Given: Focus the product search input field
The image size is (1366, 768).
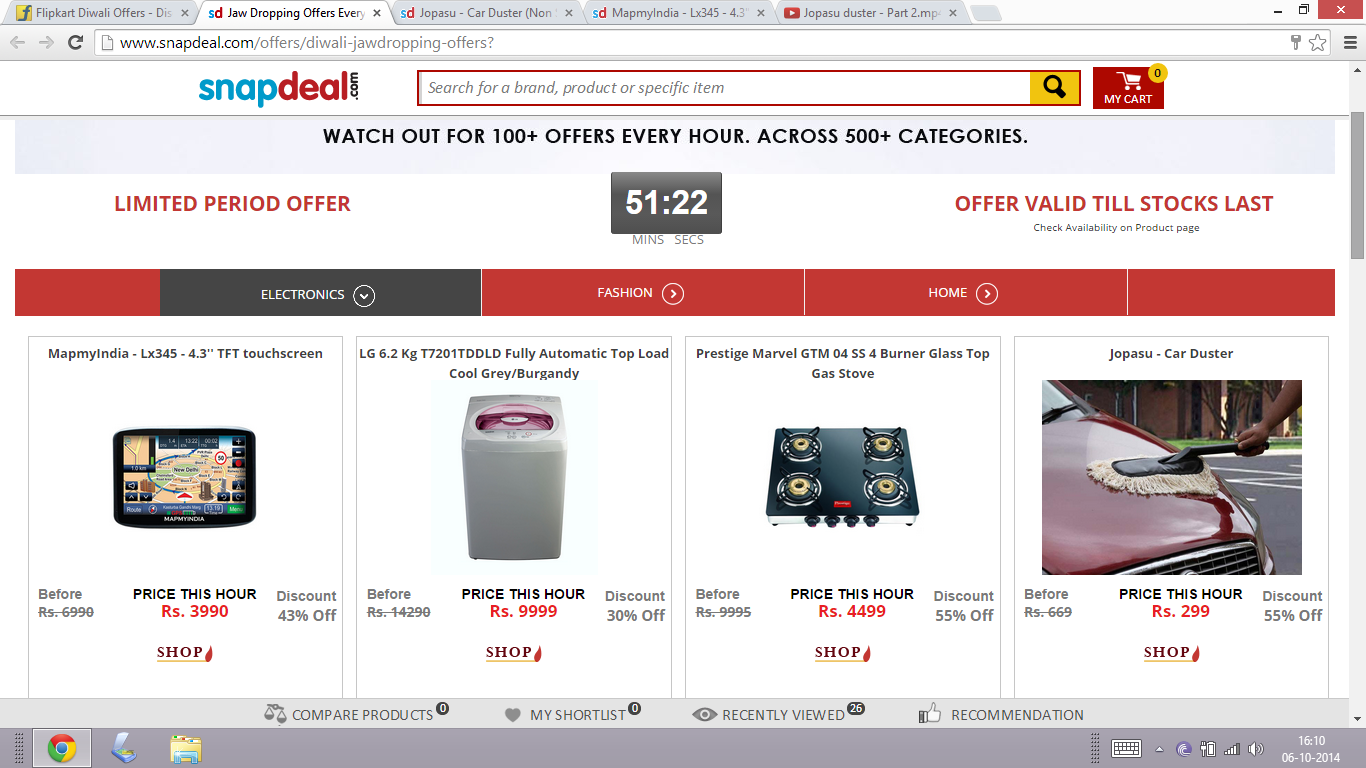Looking at the screenshot, I should pyautogui.click(x=724, y=88).
